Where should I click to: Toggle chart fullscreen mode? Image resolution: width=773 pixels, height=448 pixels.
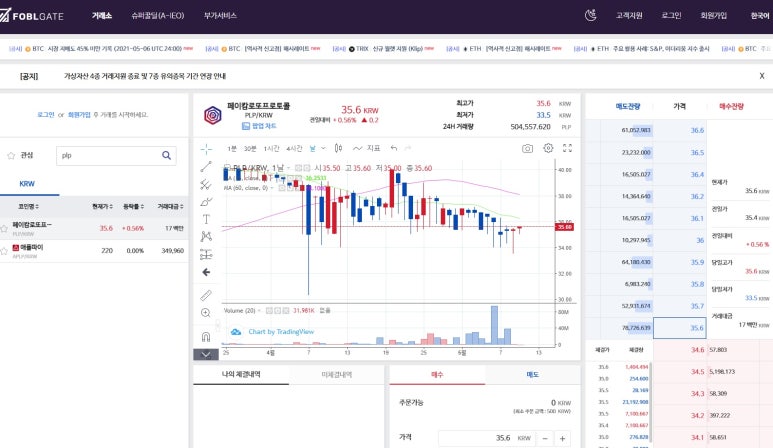567,148
